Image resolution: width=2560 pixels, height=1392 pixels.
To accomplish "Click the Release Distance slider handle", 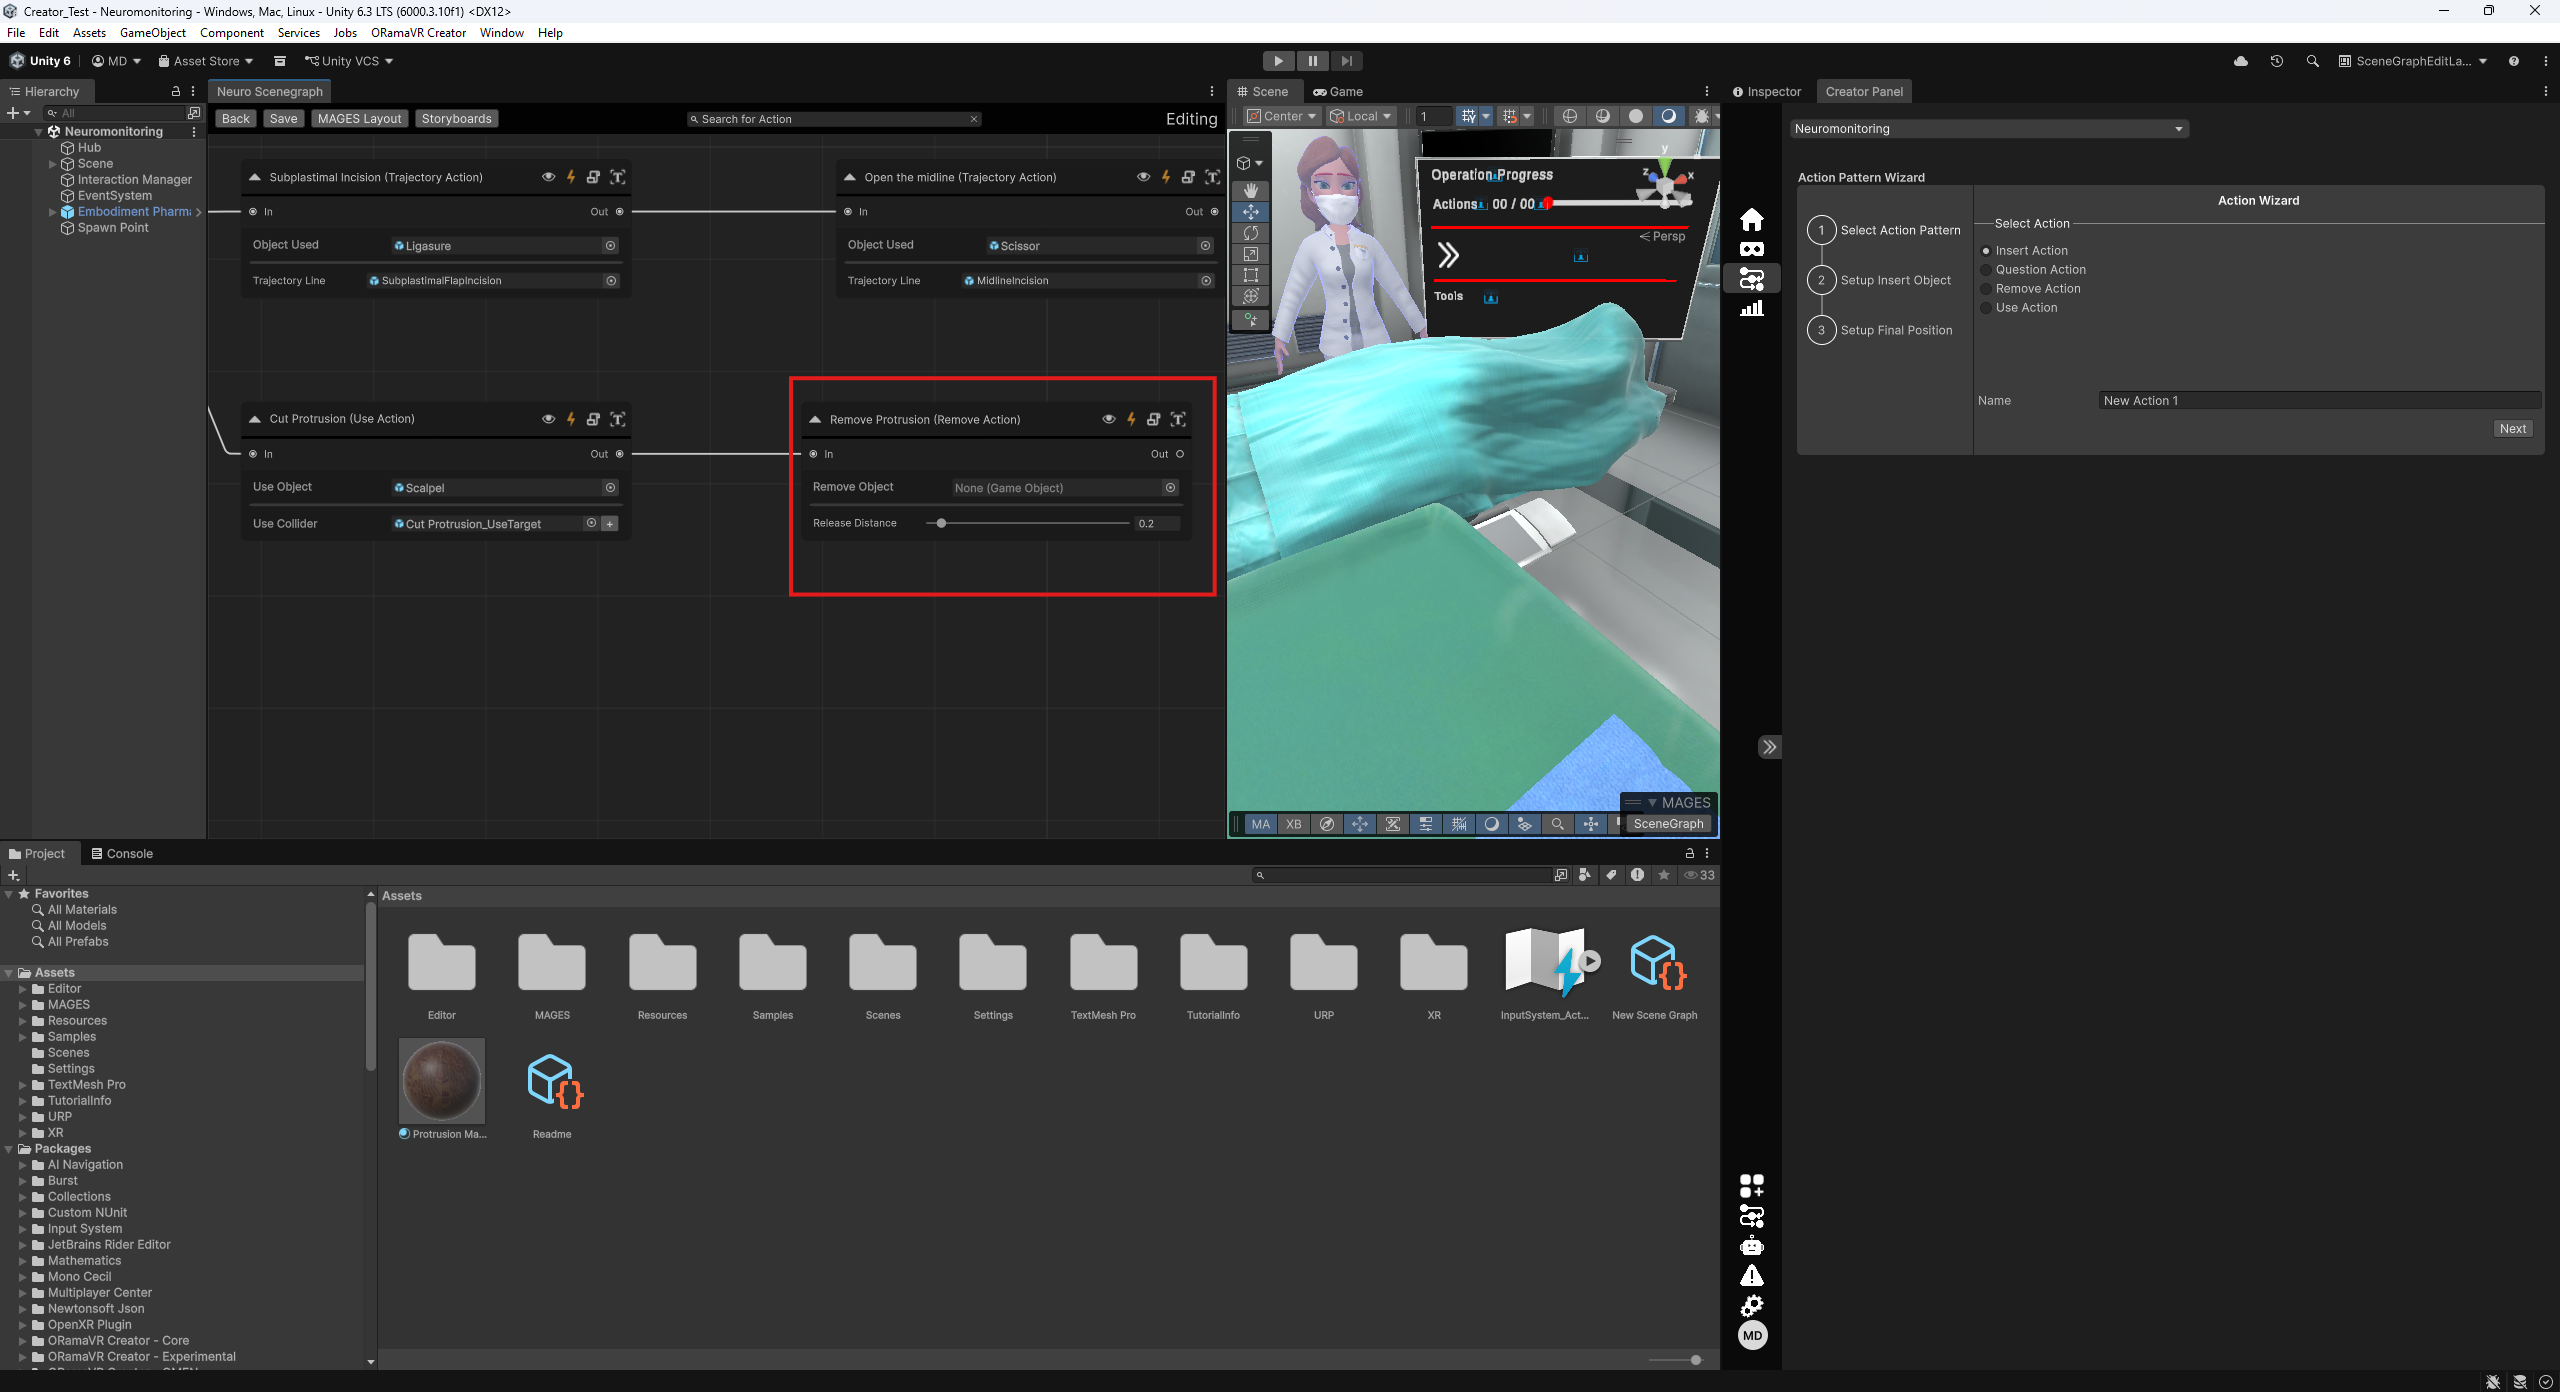I will [941, 524].
